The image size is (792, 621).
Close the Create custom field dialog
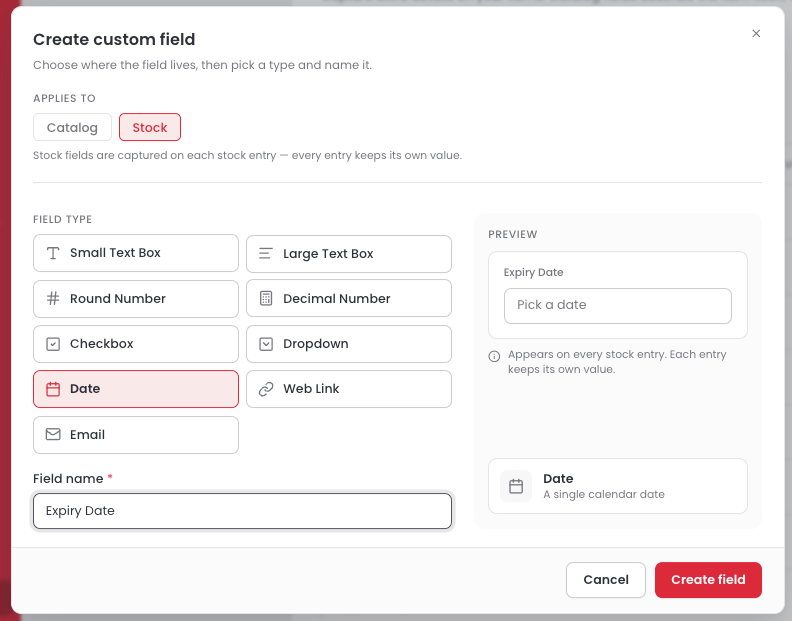pyautogui.click(x=756, y=33)
